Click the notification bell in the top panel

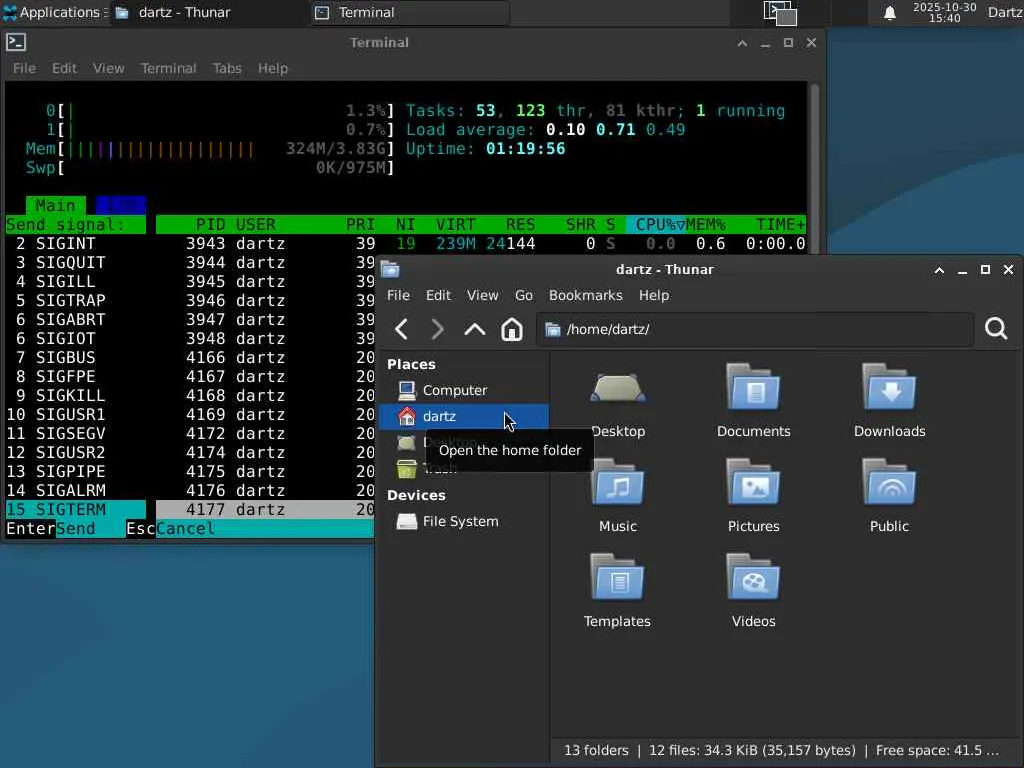click(889, 13)
